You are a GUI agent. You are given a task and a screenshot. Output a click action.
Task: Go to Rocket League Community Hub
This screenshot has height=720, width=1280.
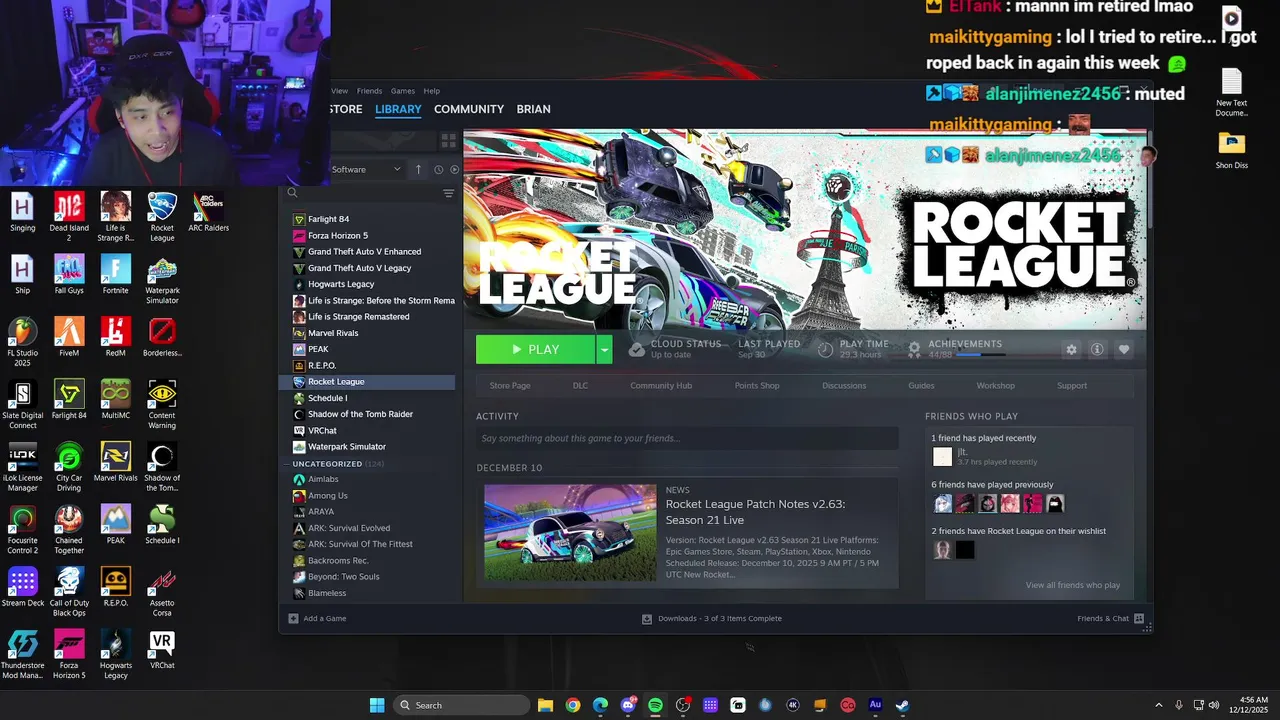(661, 385)
